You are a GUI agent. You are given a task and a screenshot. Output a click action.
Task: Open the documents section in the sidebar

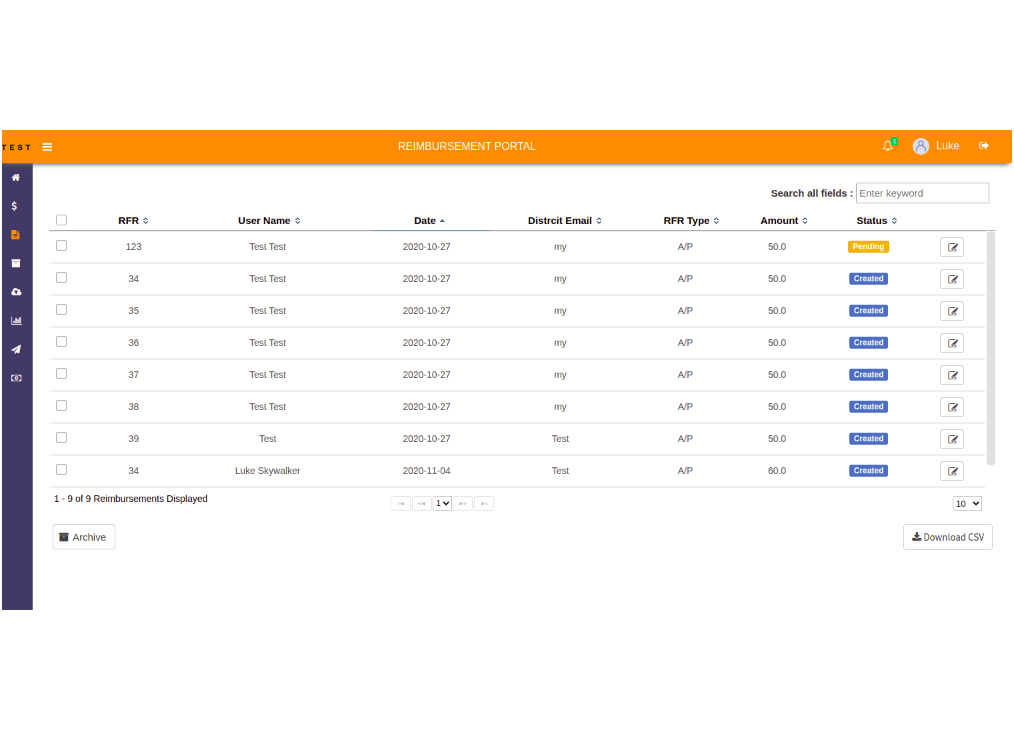(x=16, y=234)
